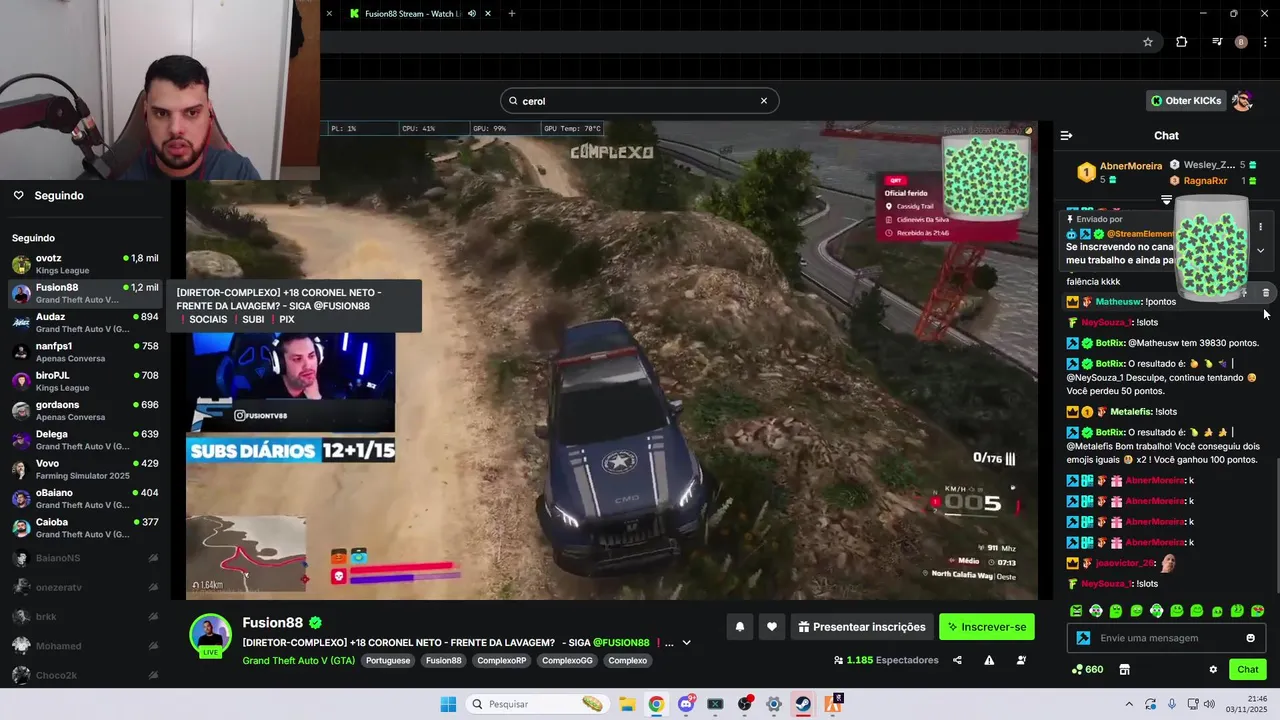Click the ComplexoGG tag
This screenshot has width=1280, height=720.
click(x=567, y=661)
